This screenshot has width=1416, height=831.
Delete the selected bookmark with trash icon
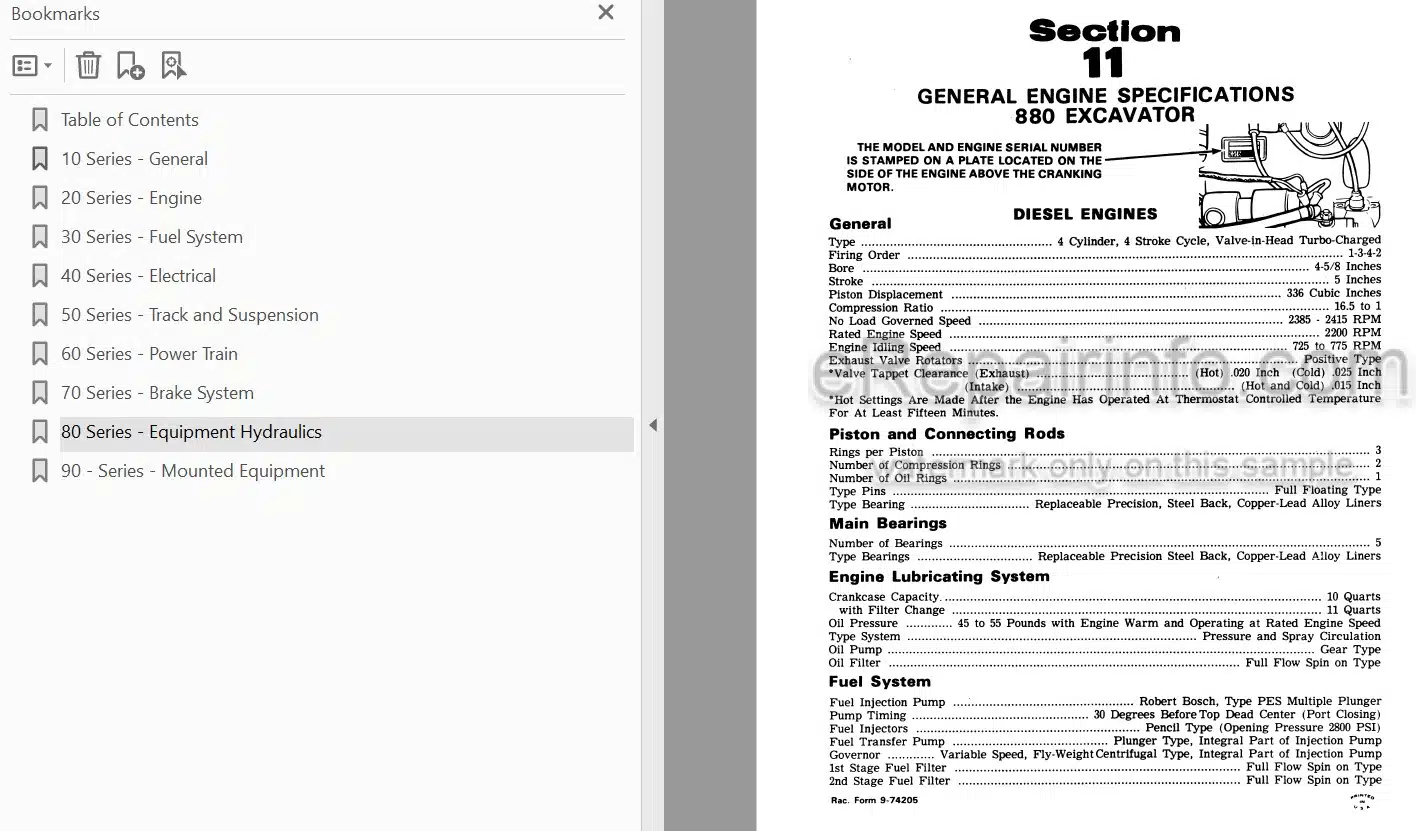point(88,66)
